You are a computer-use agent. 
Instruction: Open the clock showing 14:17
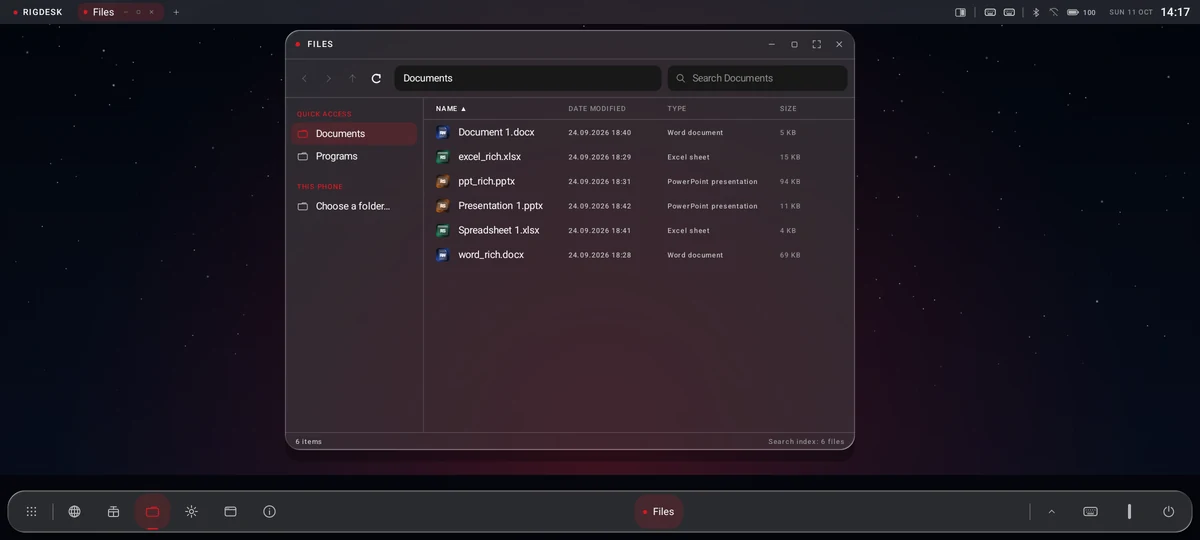pos(1175,12)
